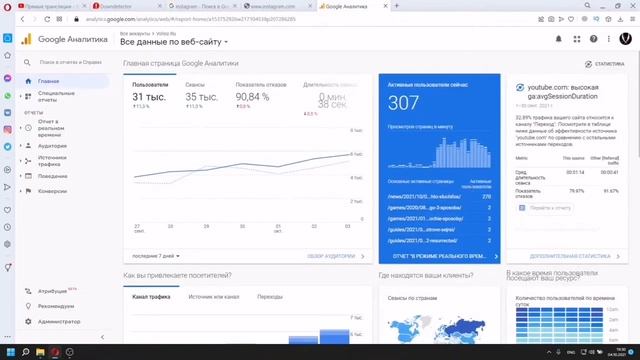
Task: Click the Google Analytics logo
Action: pyautogui.click(x=27, y=39)
